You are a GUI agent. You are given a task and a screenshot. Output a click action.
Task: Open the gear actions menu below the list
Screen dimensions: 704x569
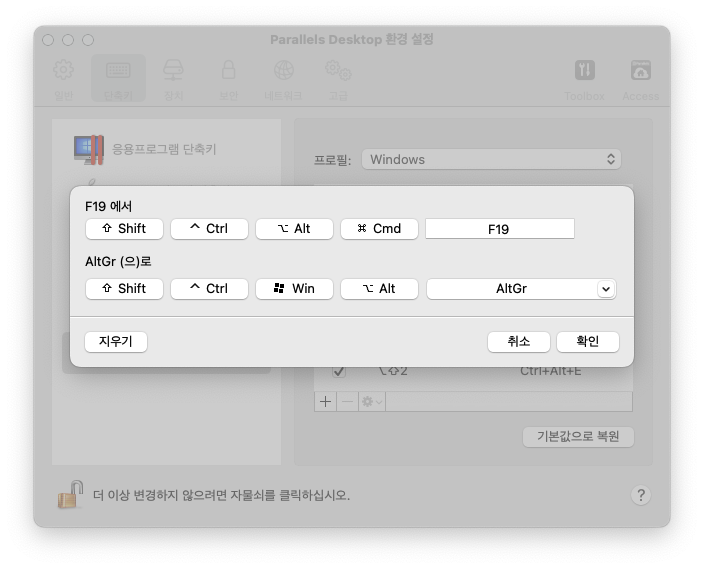(372, 401)
